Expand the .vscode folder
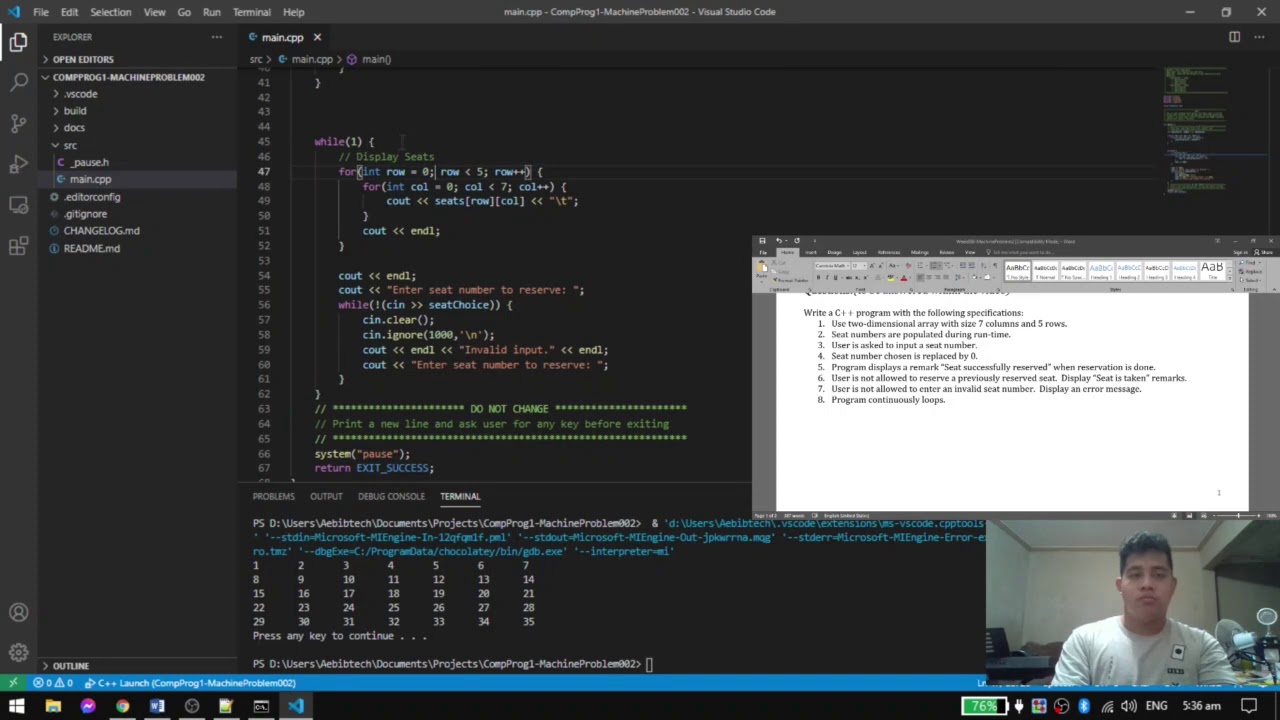 [80, 94]
